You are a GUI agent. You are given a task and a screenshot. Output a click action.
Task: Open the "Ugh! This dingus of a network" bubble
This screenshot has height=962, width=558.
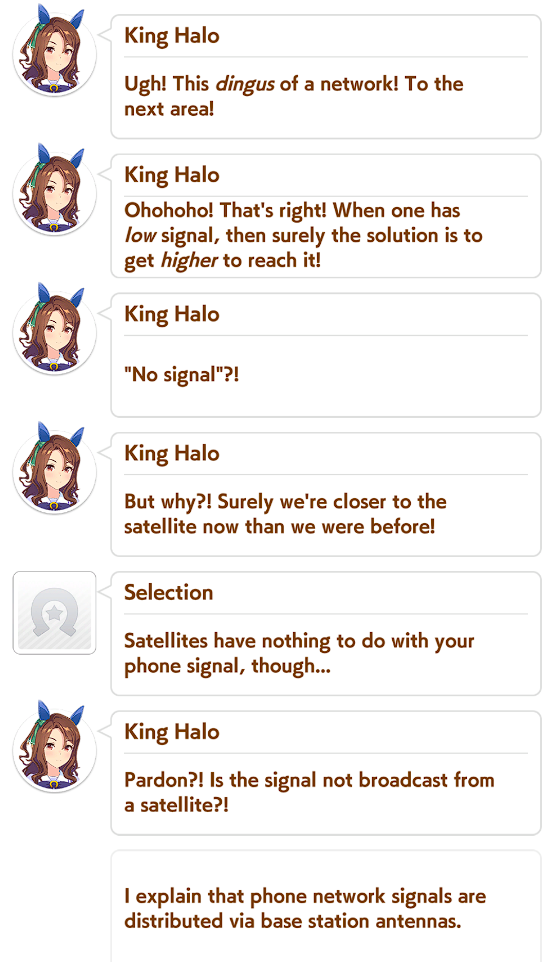point(326,77)
